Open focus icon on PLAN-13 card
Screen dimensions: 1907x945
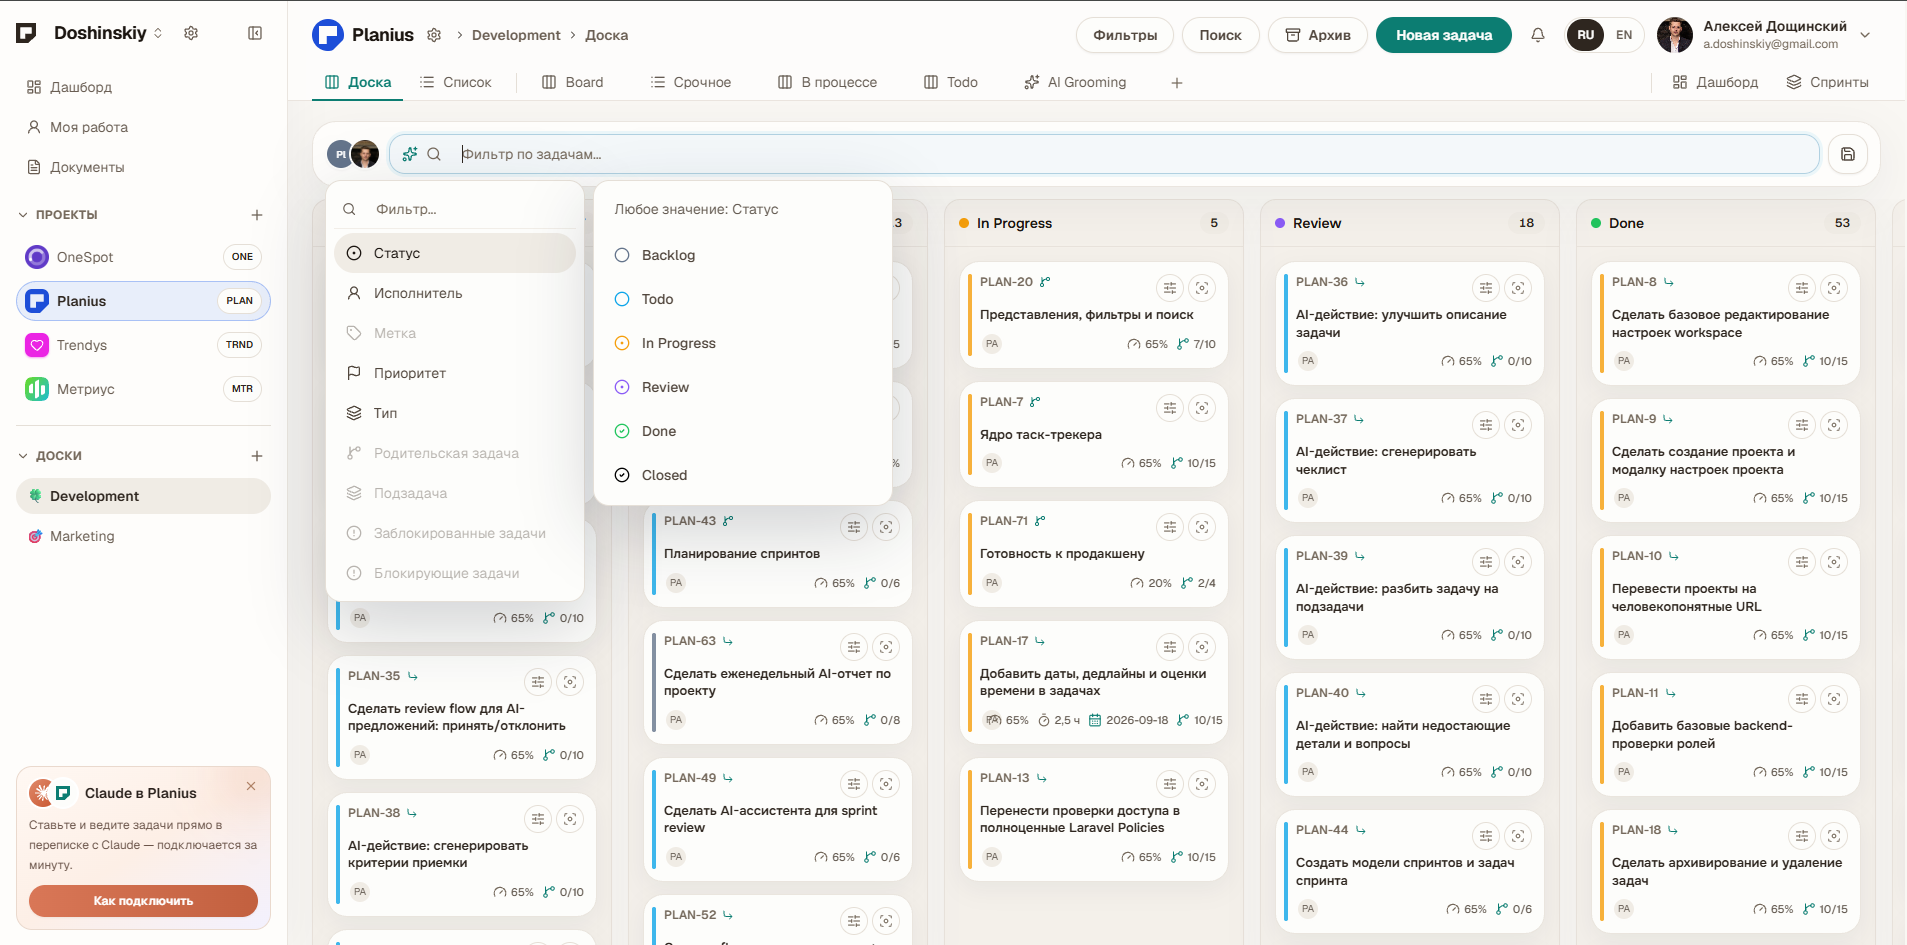[x=1202, y=784]
